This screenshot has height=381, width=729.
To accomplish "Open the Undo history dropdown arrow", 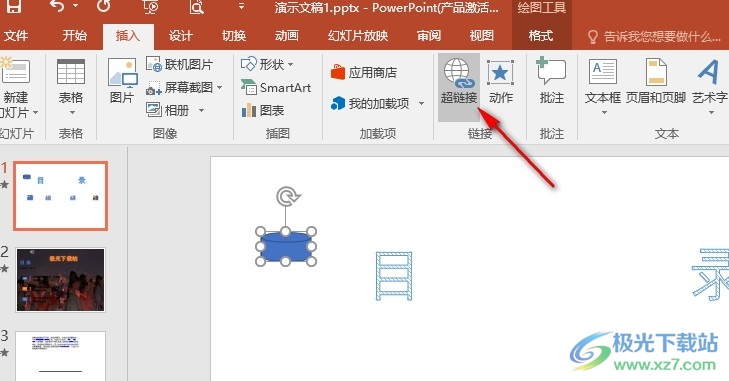I will (76, 6).
